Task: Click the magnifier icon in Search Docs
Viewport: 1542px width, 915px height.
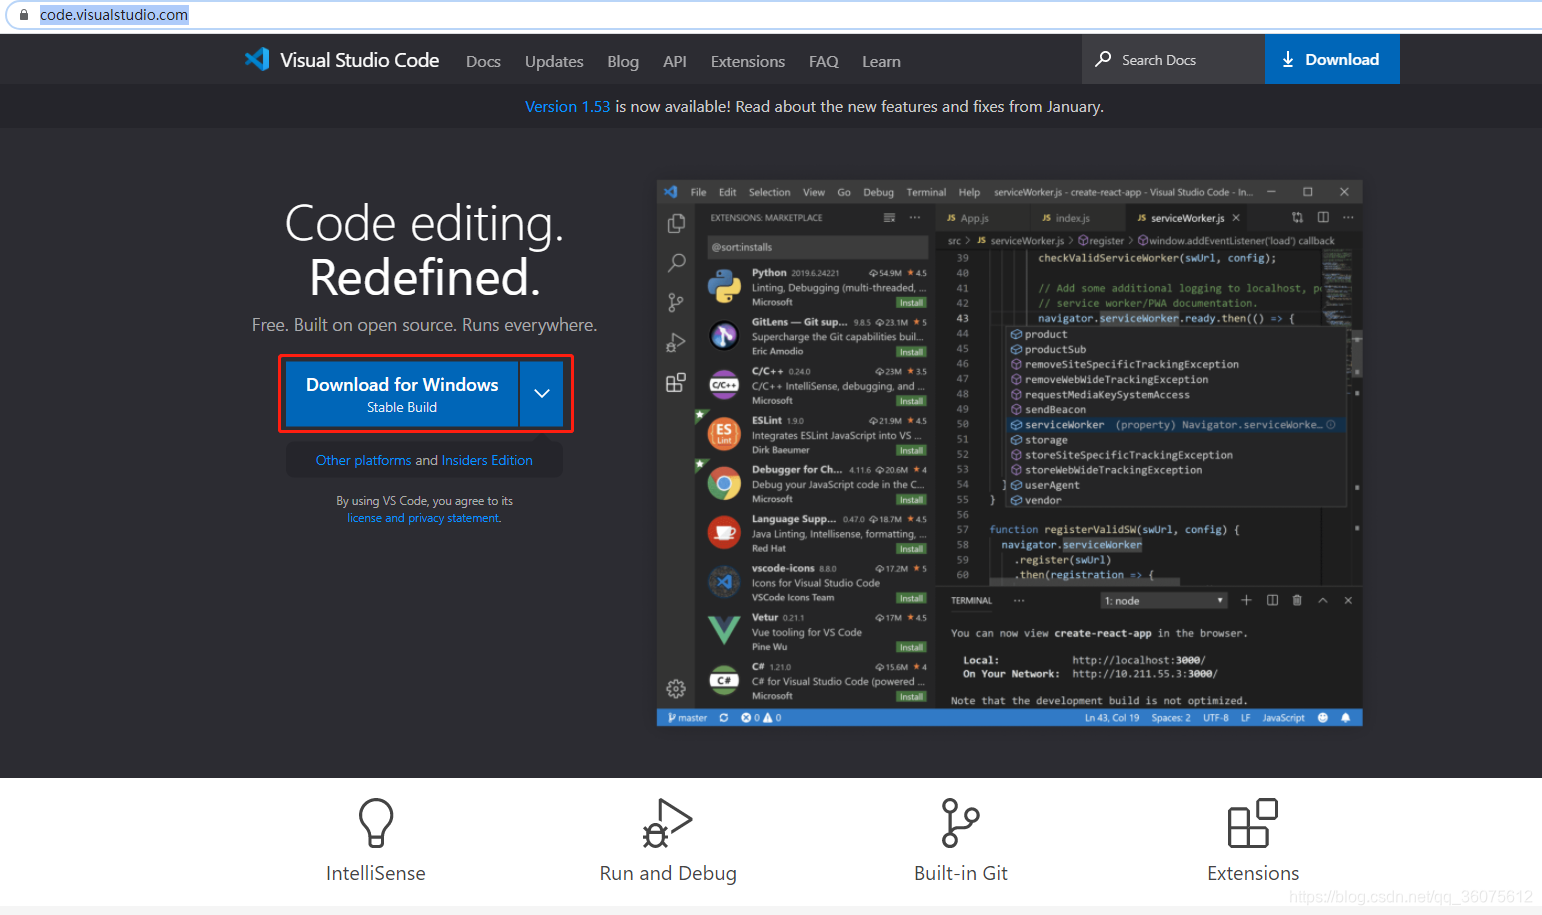Action: pos(1103,59)
